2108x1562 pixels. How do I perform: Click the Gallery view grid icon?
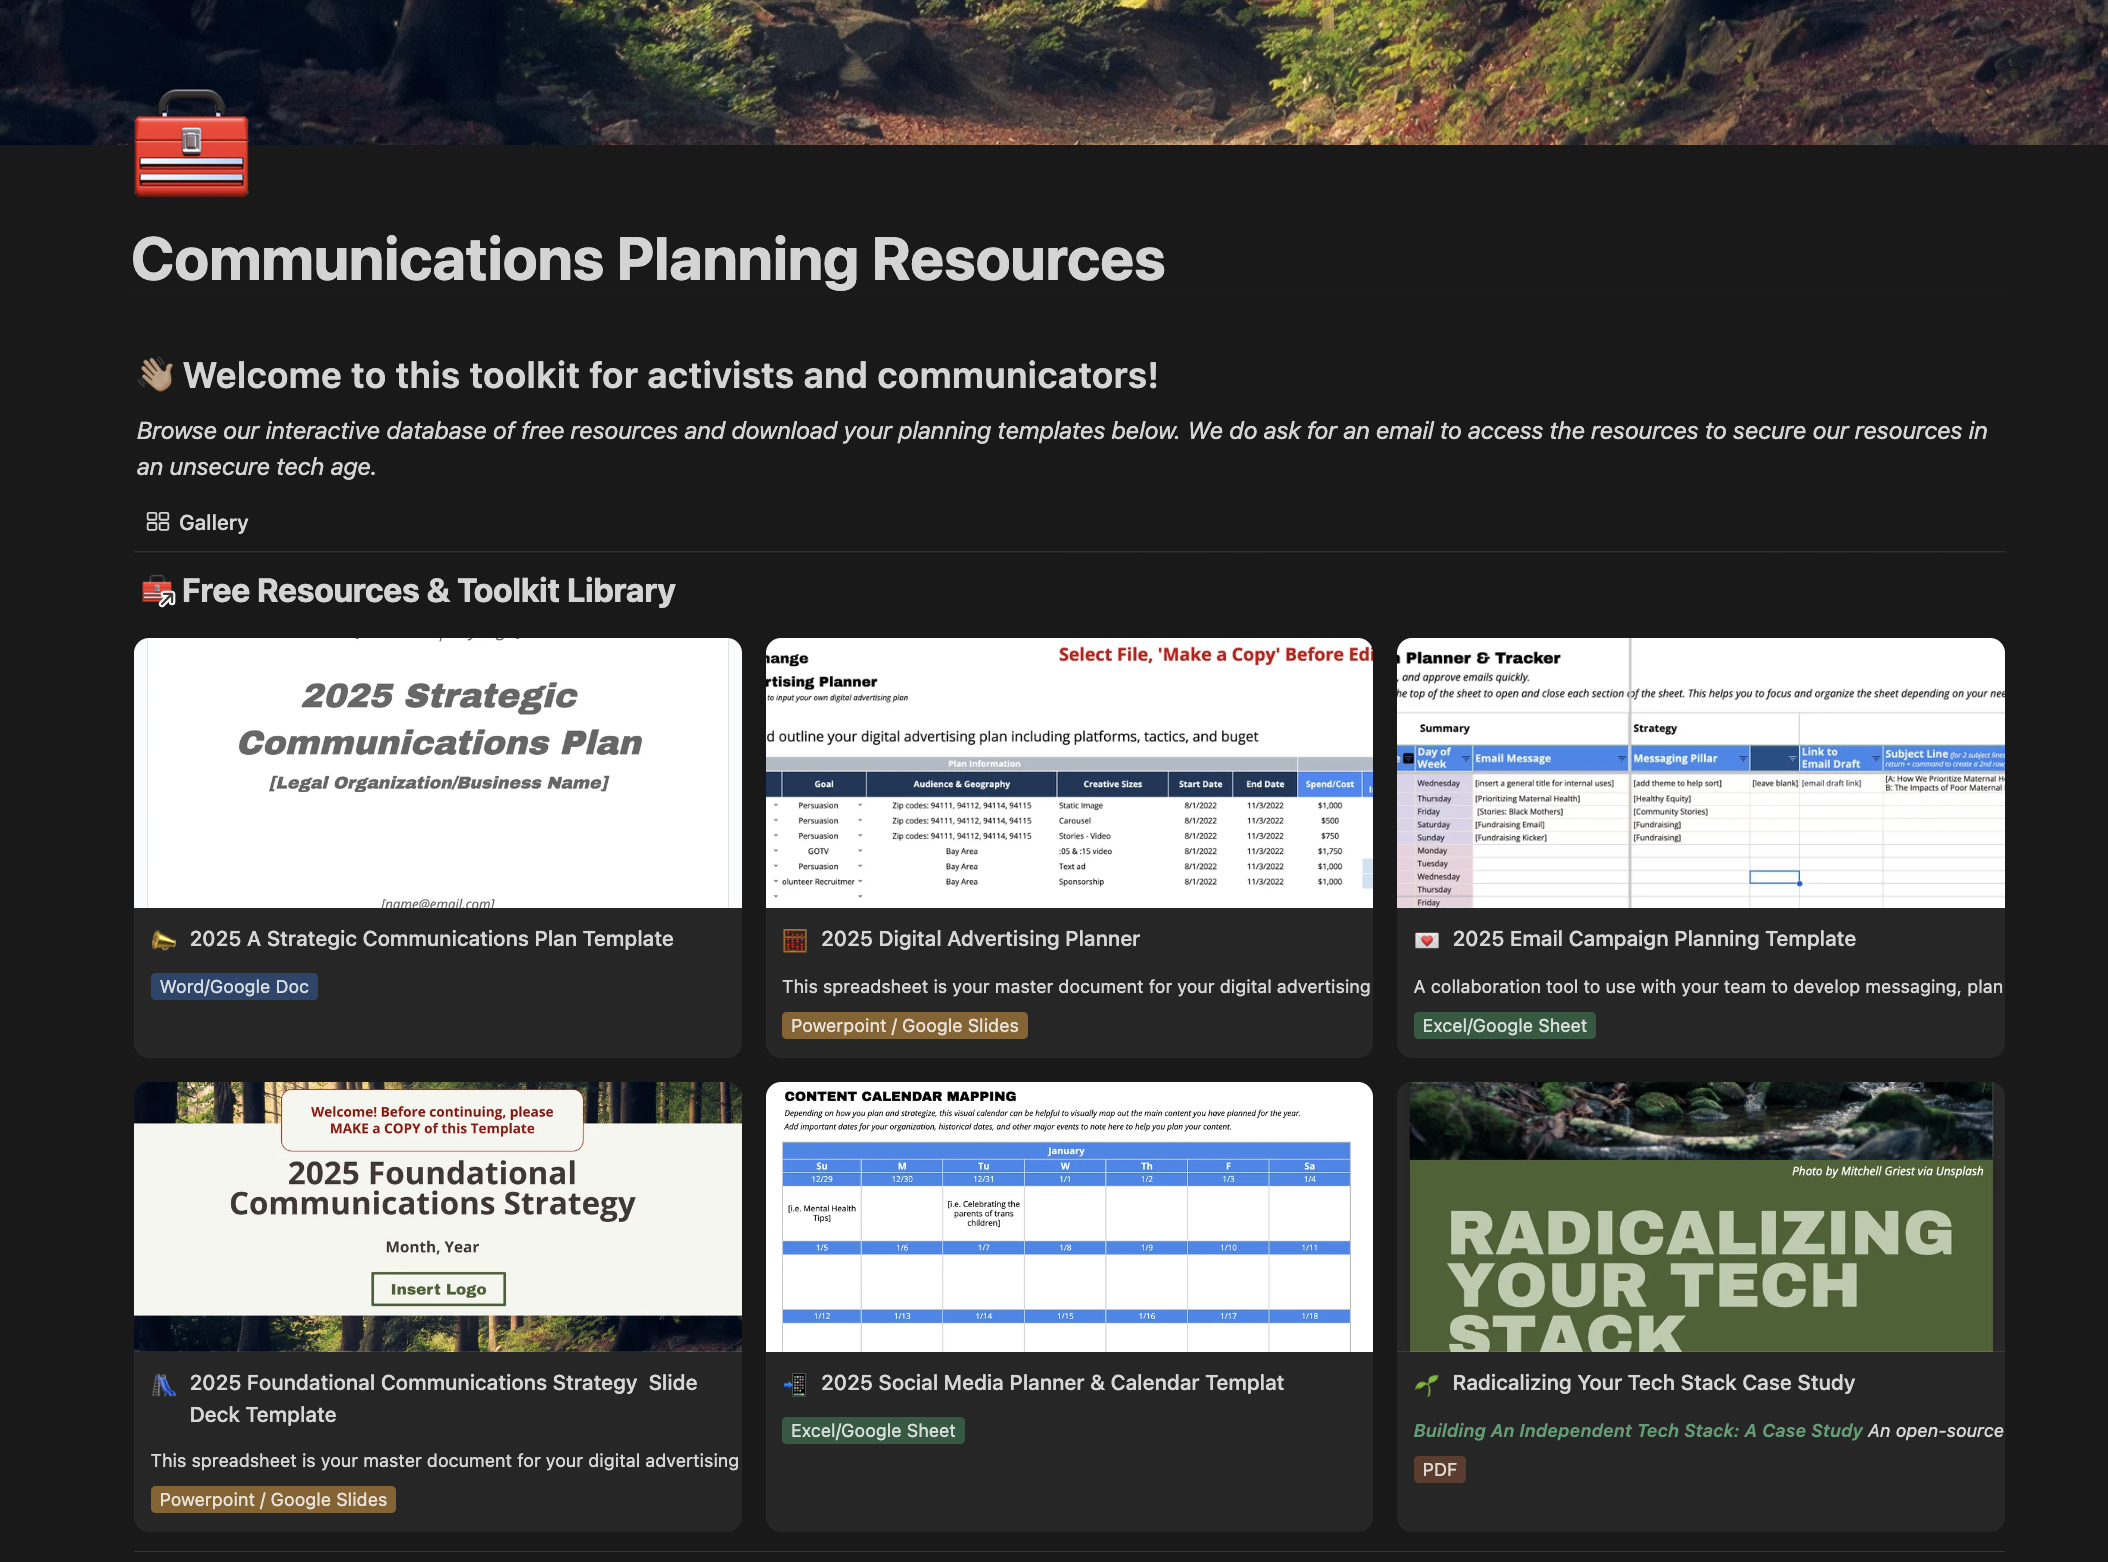click(157, 522)
